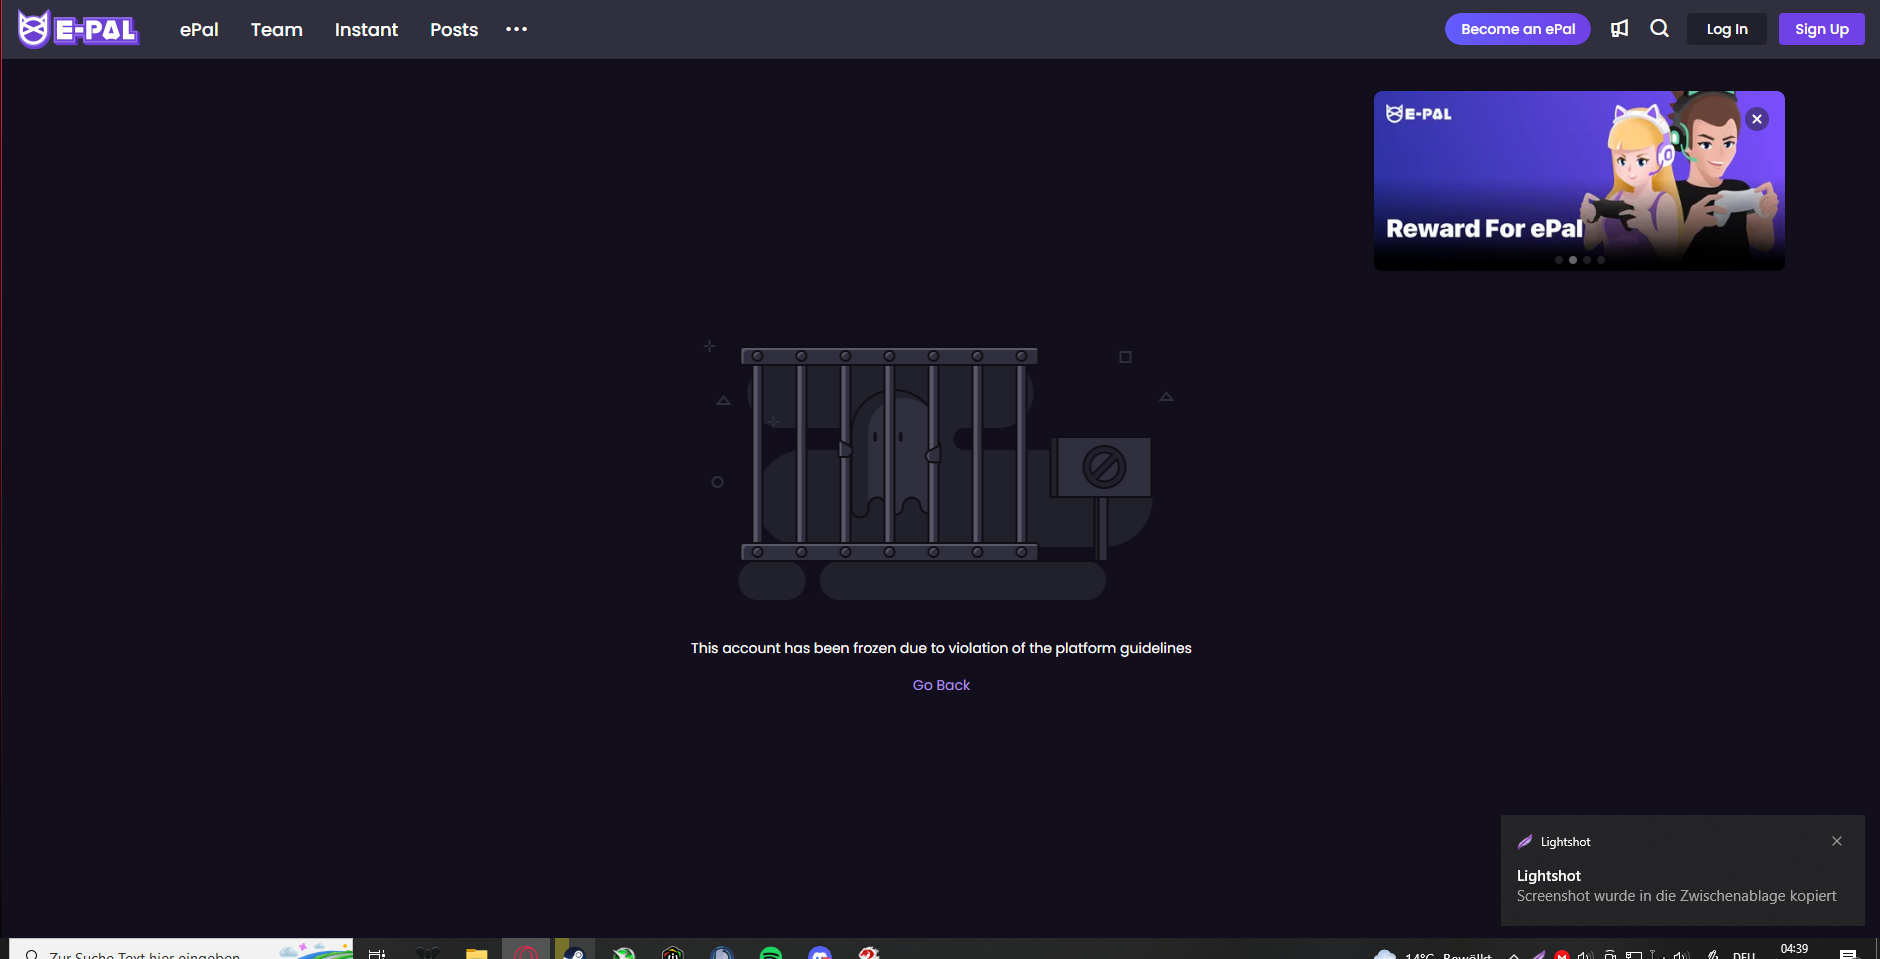Open Discord from the taskbar
Viewport: 1880px width, 959px height.
[820, 952]
